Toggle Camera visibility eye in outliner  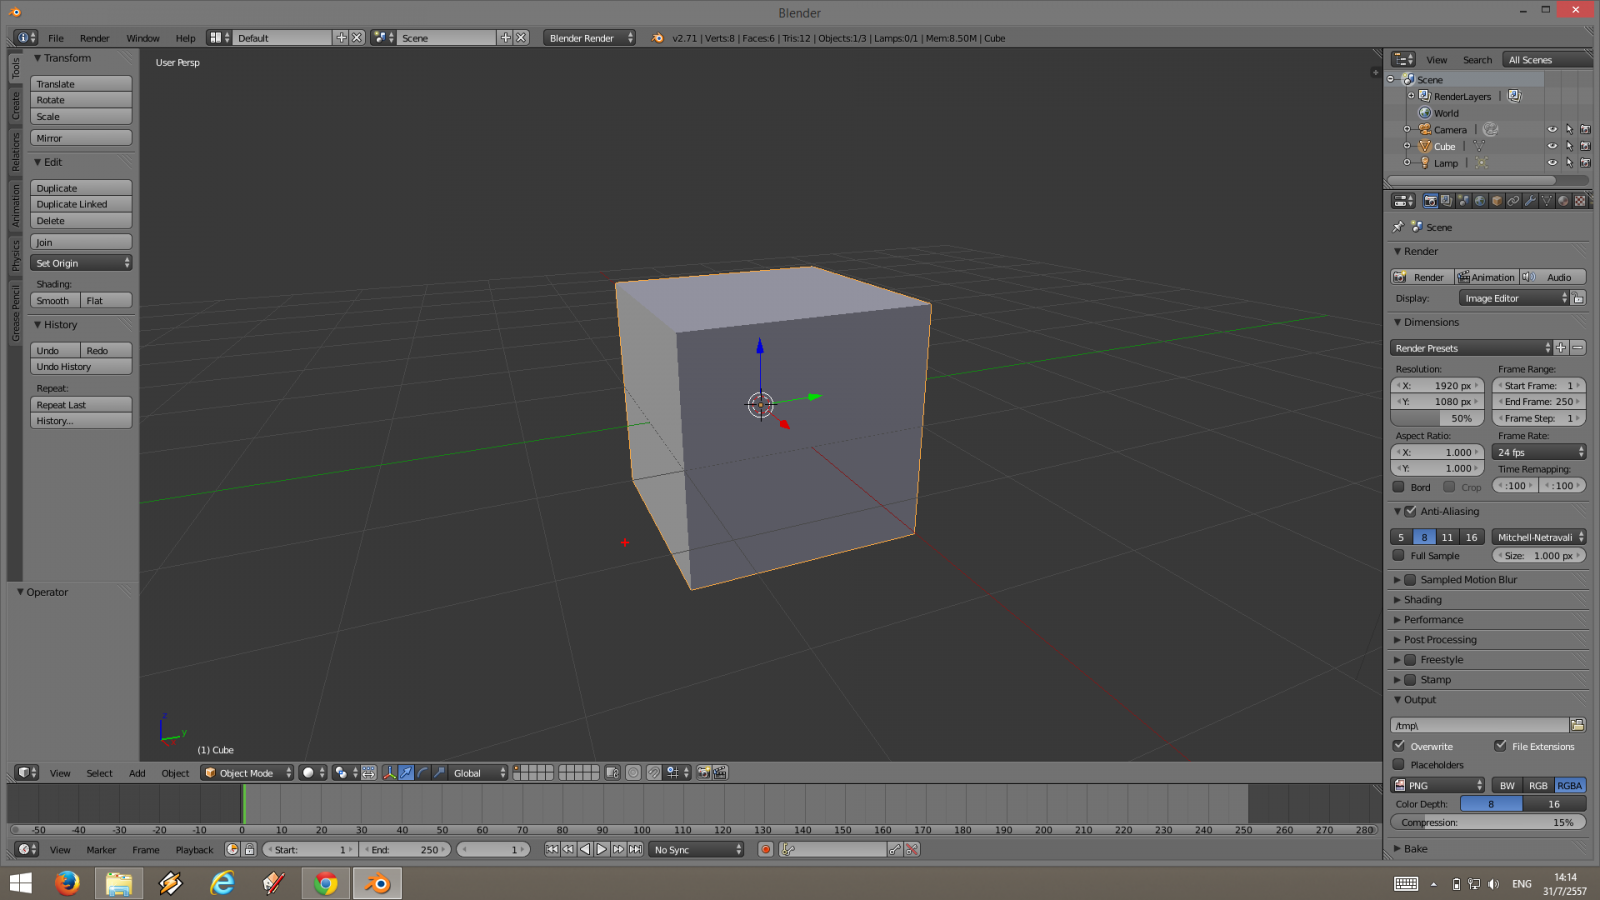(1553, 130)
